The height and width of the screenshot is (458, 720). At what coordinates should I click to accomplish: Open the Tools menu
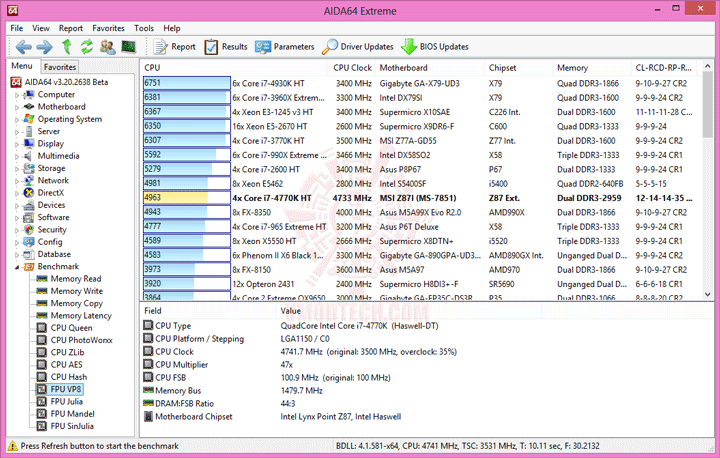144,28
